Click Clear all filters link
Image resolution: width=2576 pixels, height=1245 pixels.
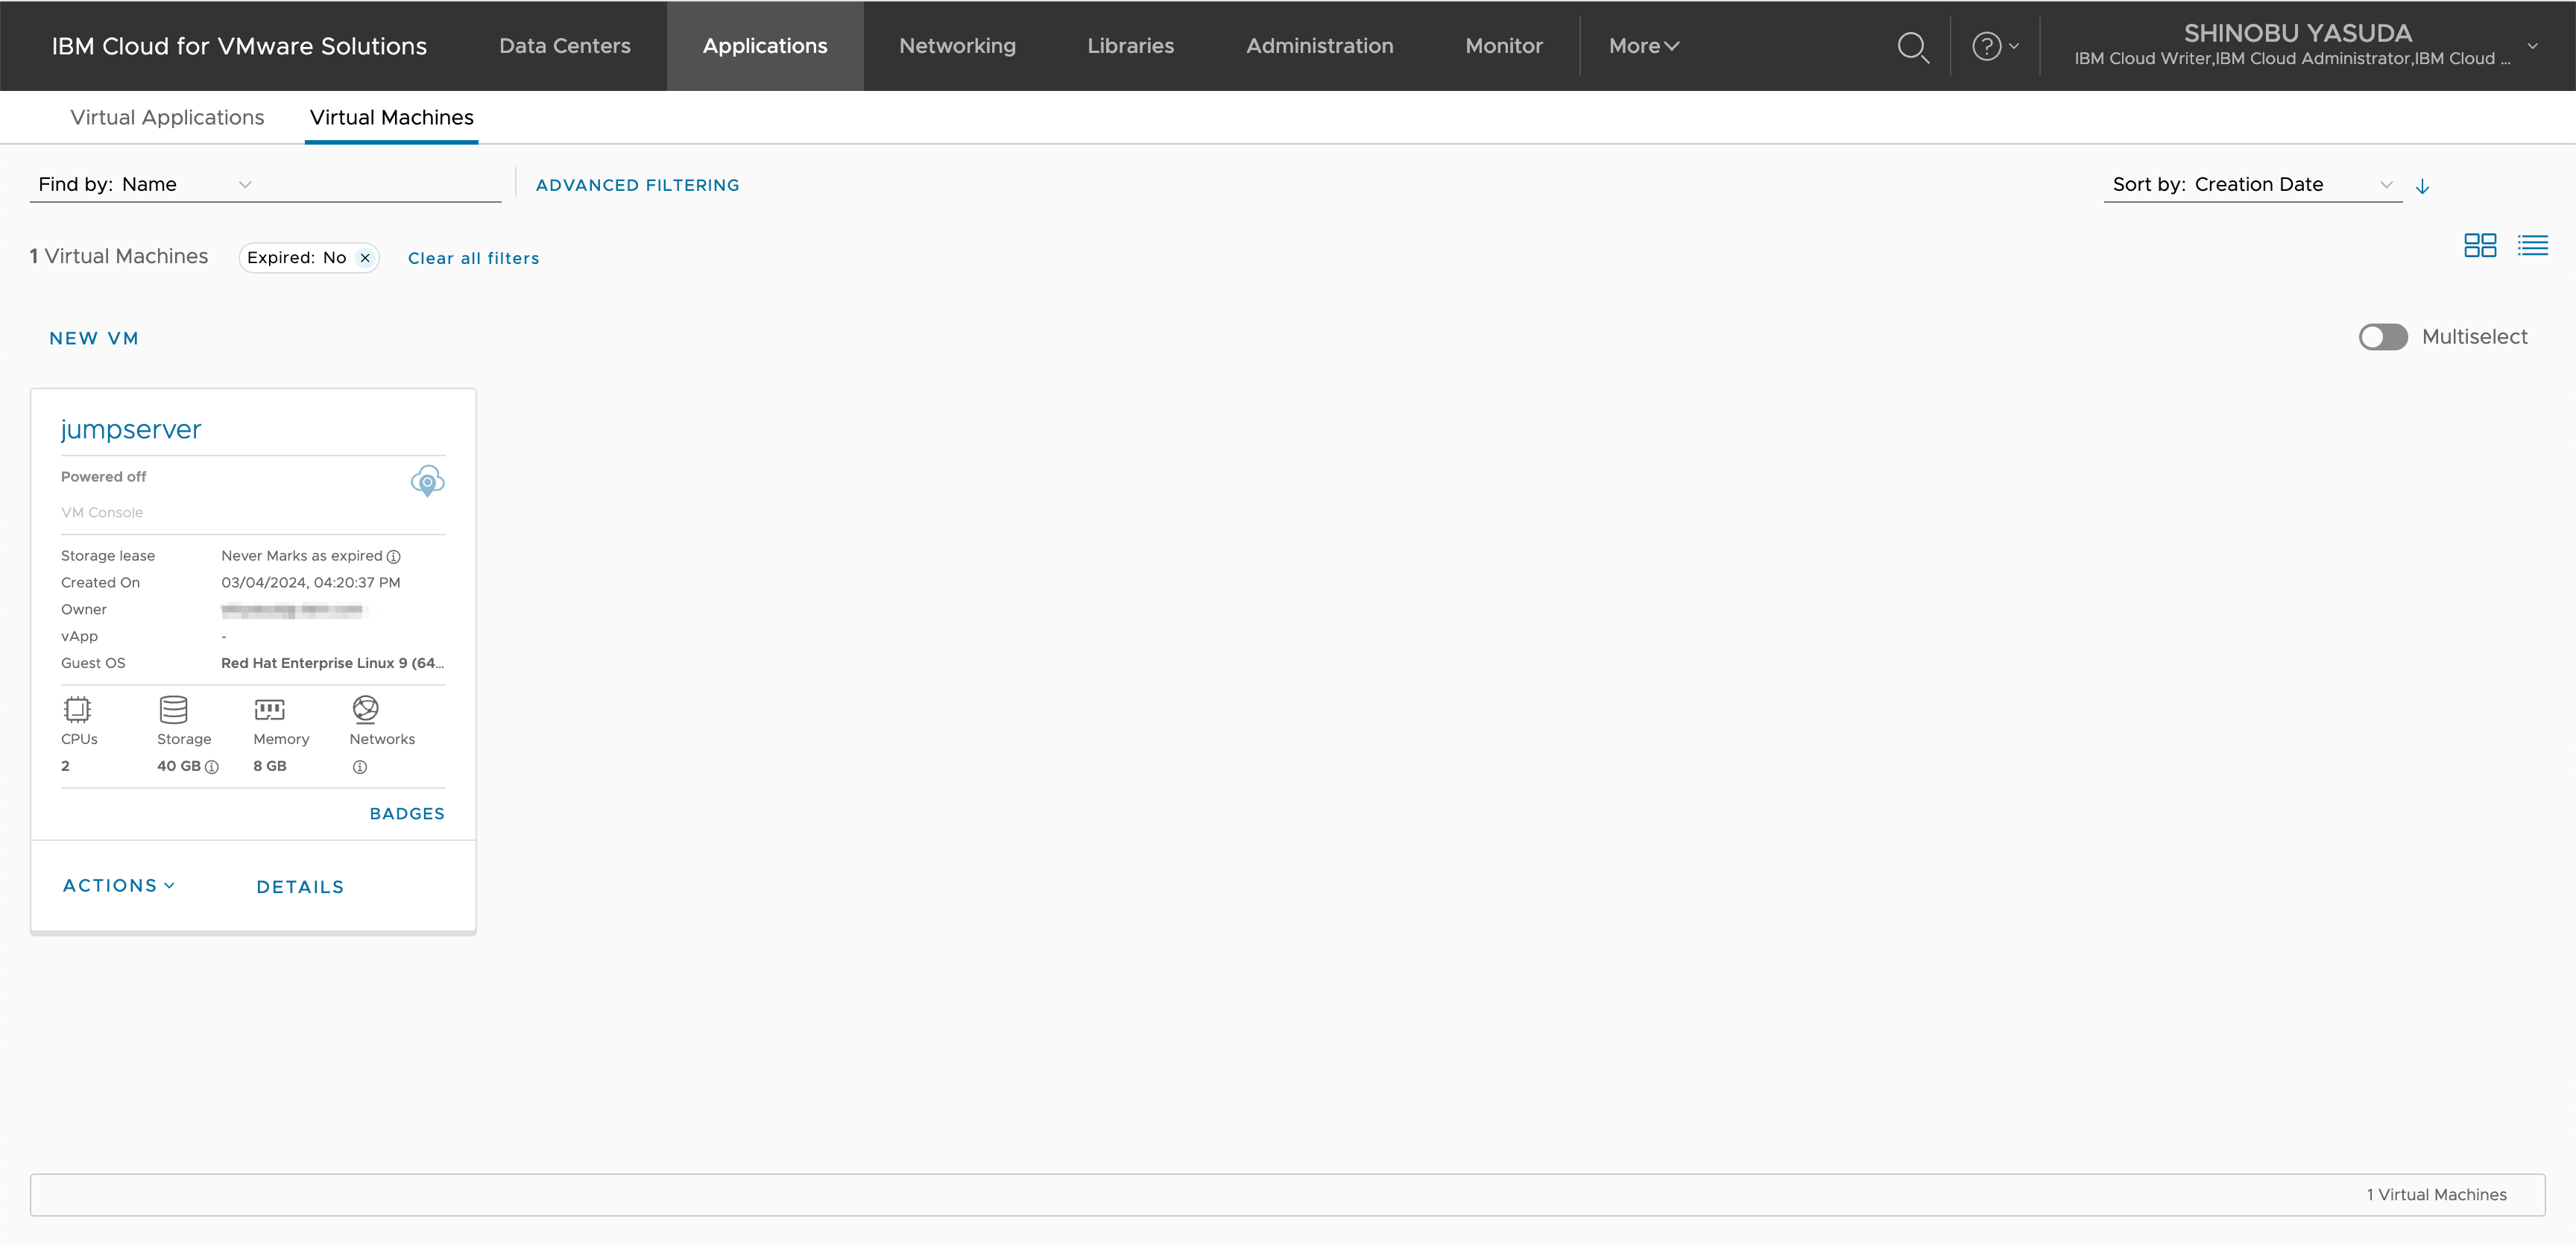(473, 258)
